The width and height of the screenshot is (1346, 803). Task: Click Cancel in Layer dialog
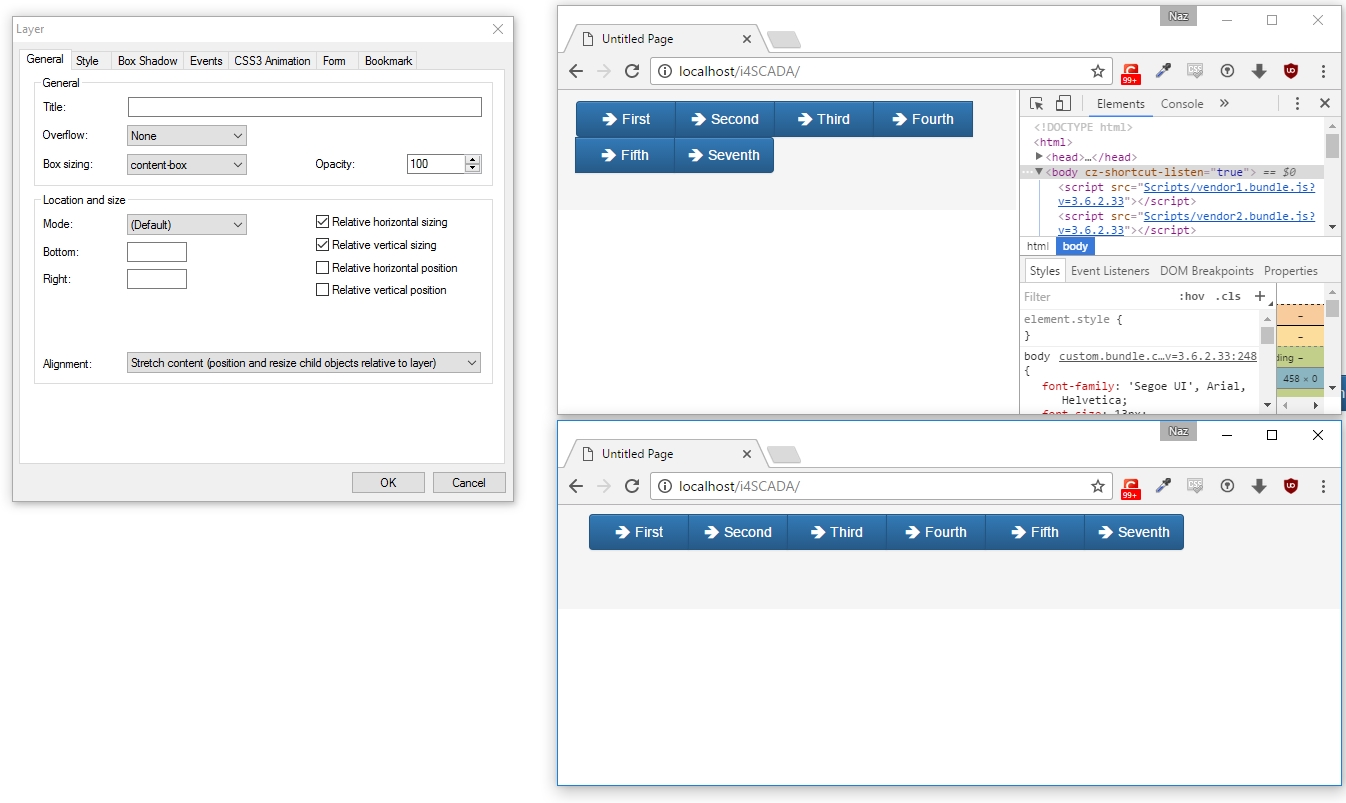(469, 482)
